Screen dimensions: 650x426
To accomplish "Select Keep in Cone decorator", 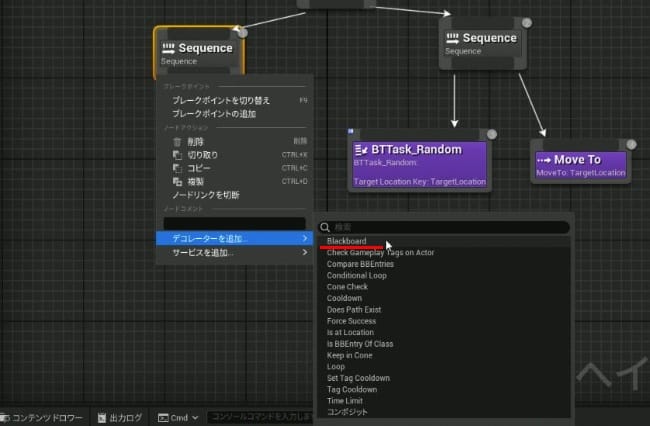I will tap(349, 355).
